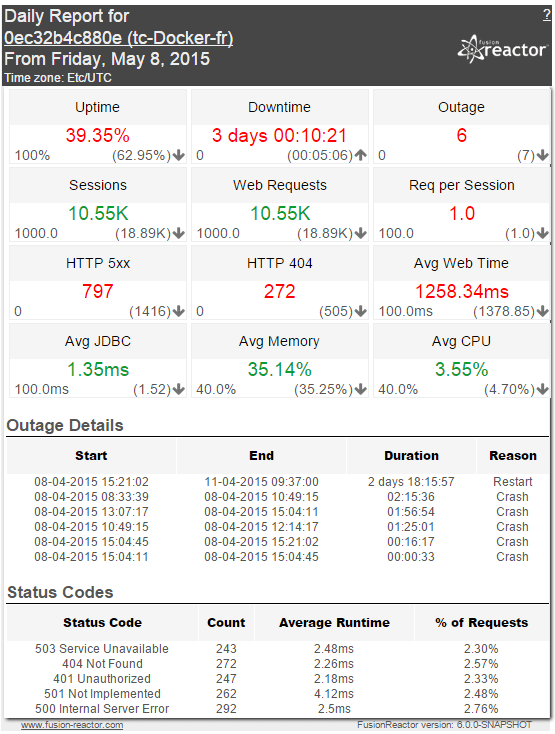Click the Uptime down arrow trend icon
555x734 pixels.
[x=178, y=155]
